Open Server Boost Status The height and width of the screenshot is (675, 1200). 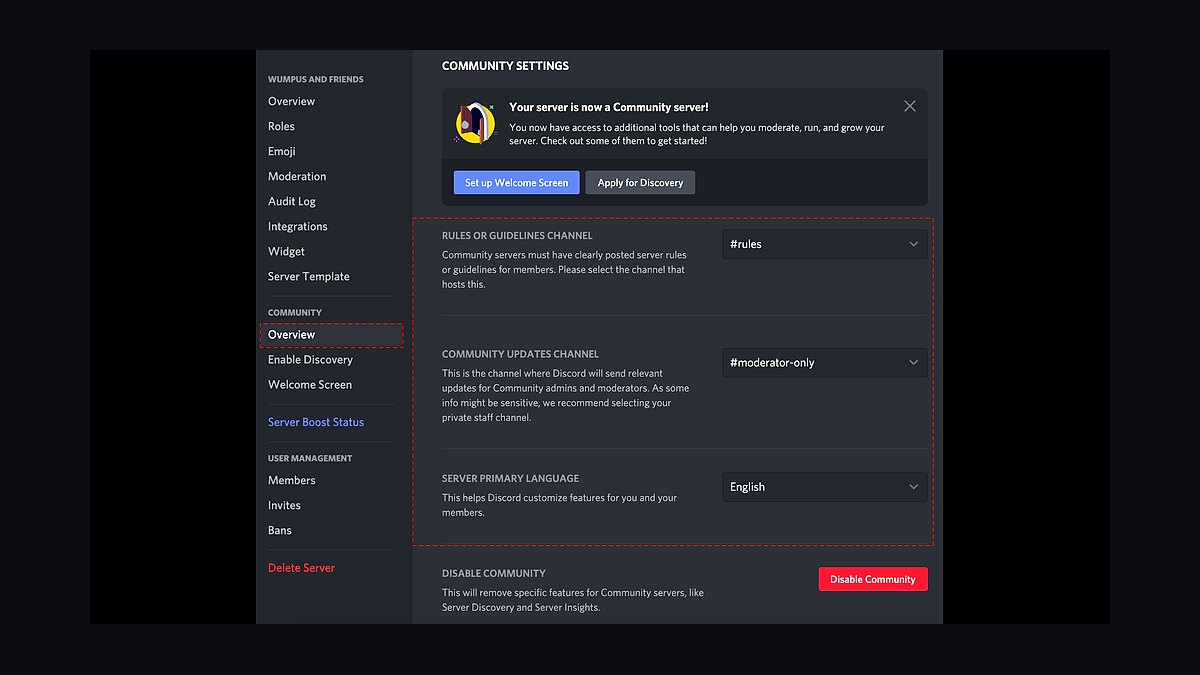pyautogui.click(x=316, y=422)
